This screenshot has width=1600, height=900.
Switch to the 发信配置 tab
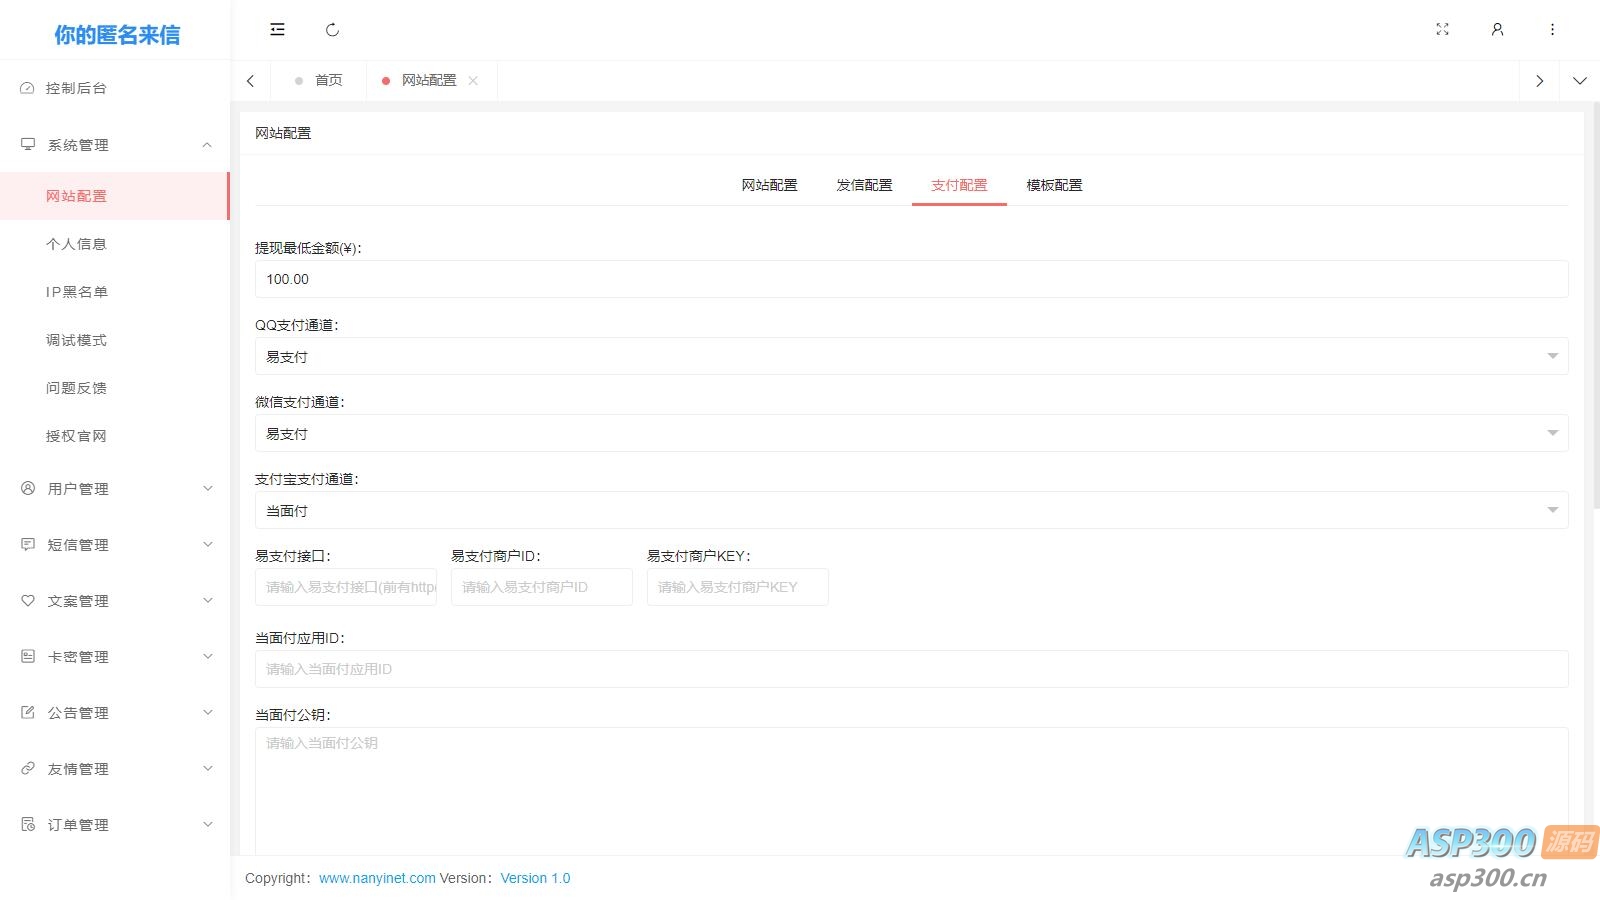[x=864, y=185]
